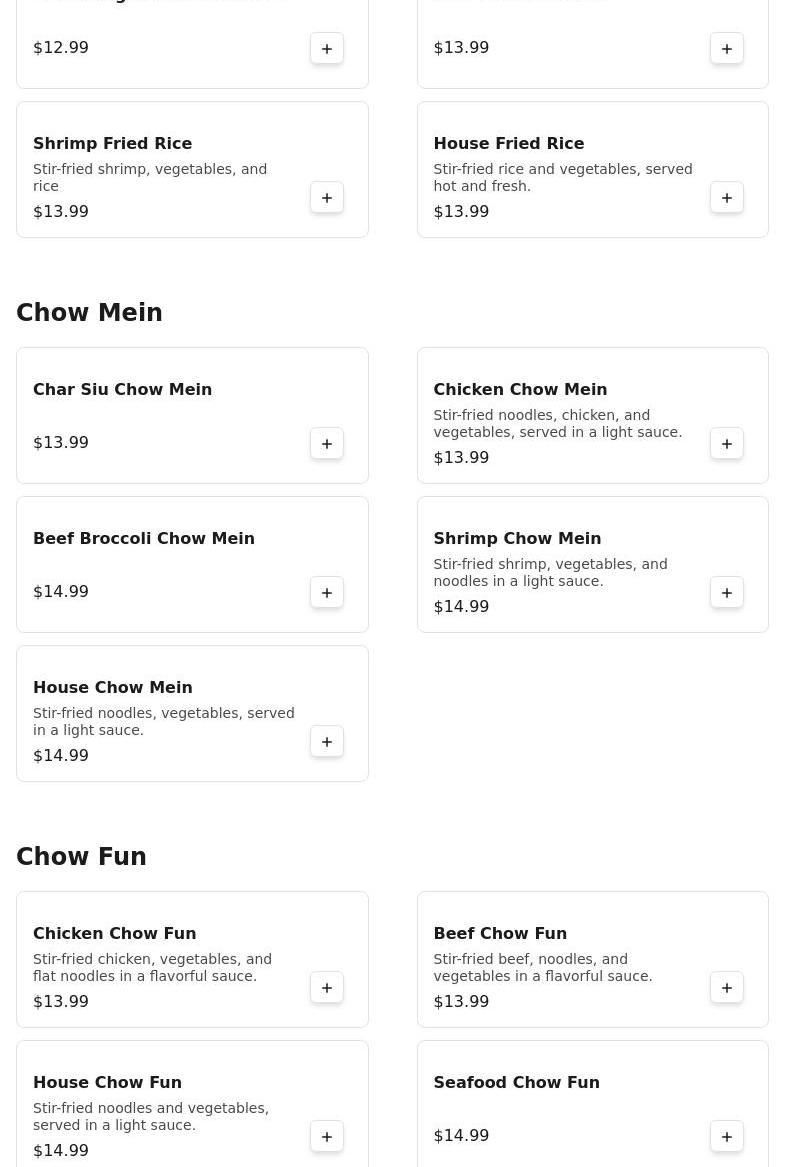Add House Fried Rice to order
Viewport: 785px width, 1167px height.
coord(727,198)
